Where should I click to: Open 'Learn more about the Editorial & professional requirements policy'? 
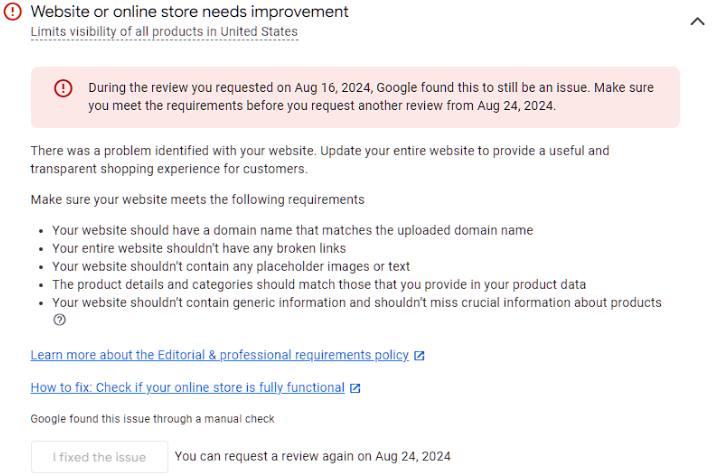click(220, 355)
